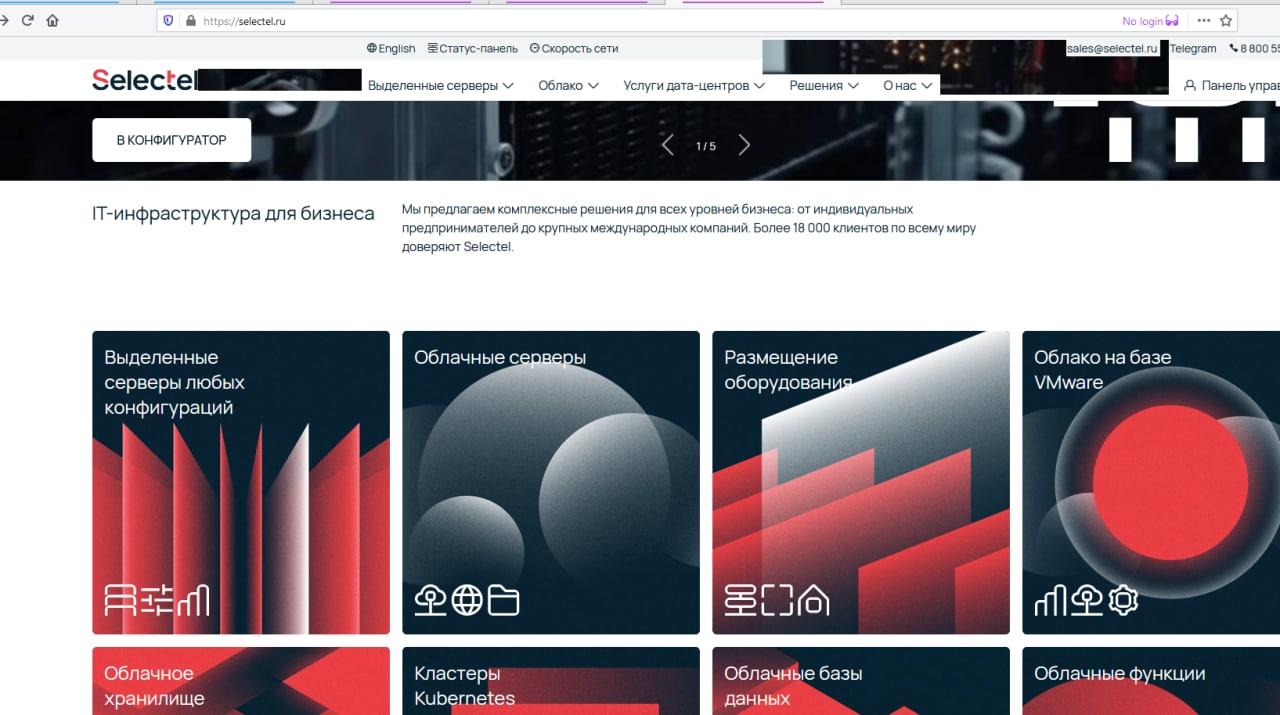This screenshot has width=1280, height=715.
Task: Open the Облако на базе VMware card
Action: click(1151, 482)
